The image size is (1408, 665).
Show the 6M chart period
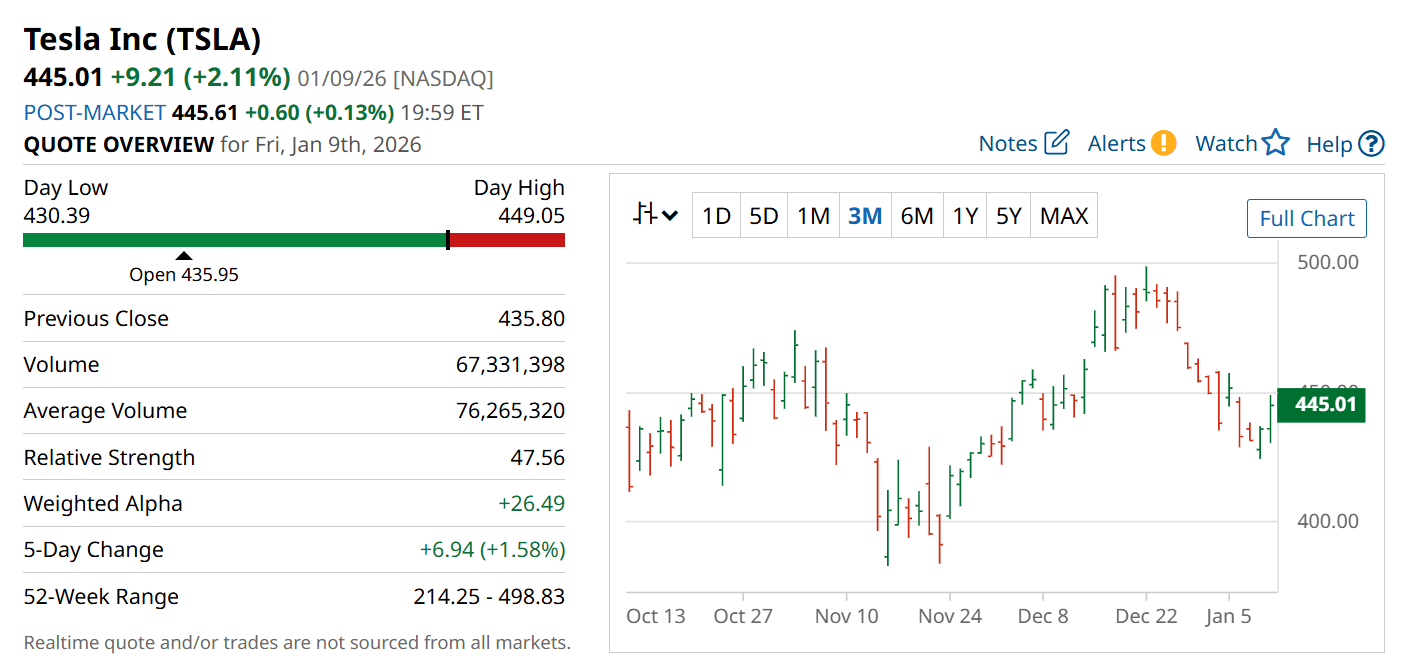(916, 216)
